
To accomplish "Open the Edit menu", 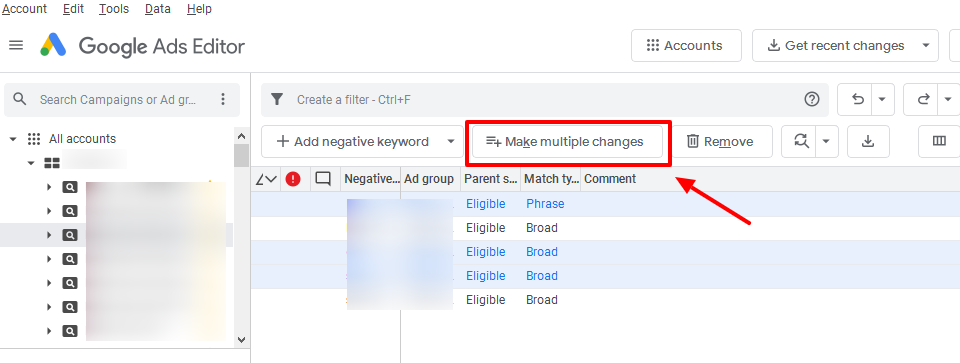I will [x=73, y=9].
